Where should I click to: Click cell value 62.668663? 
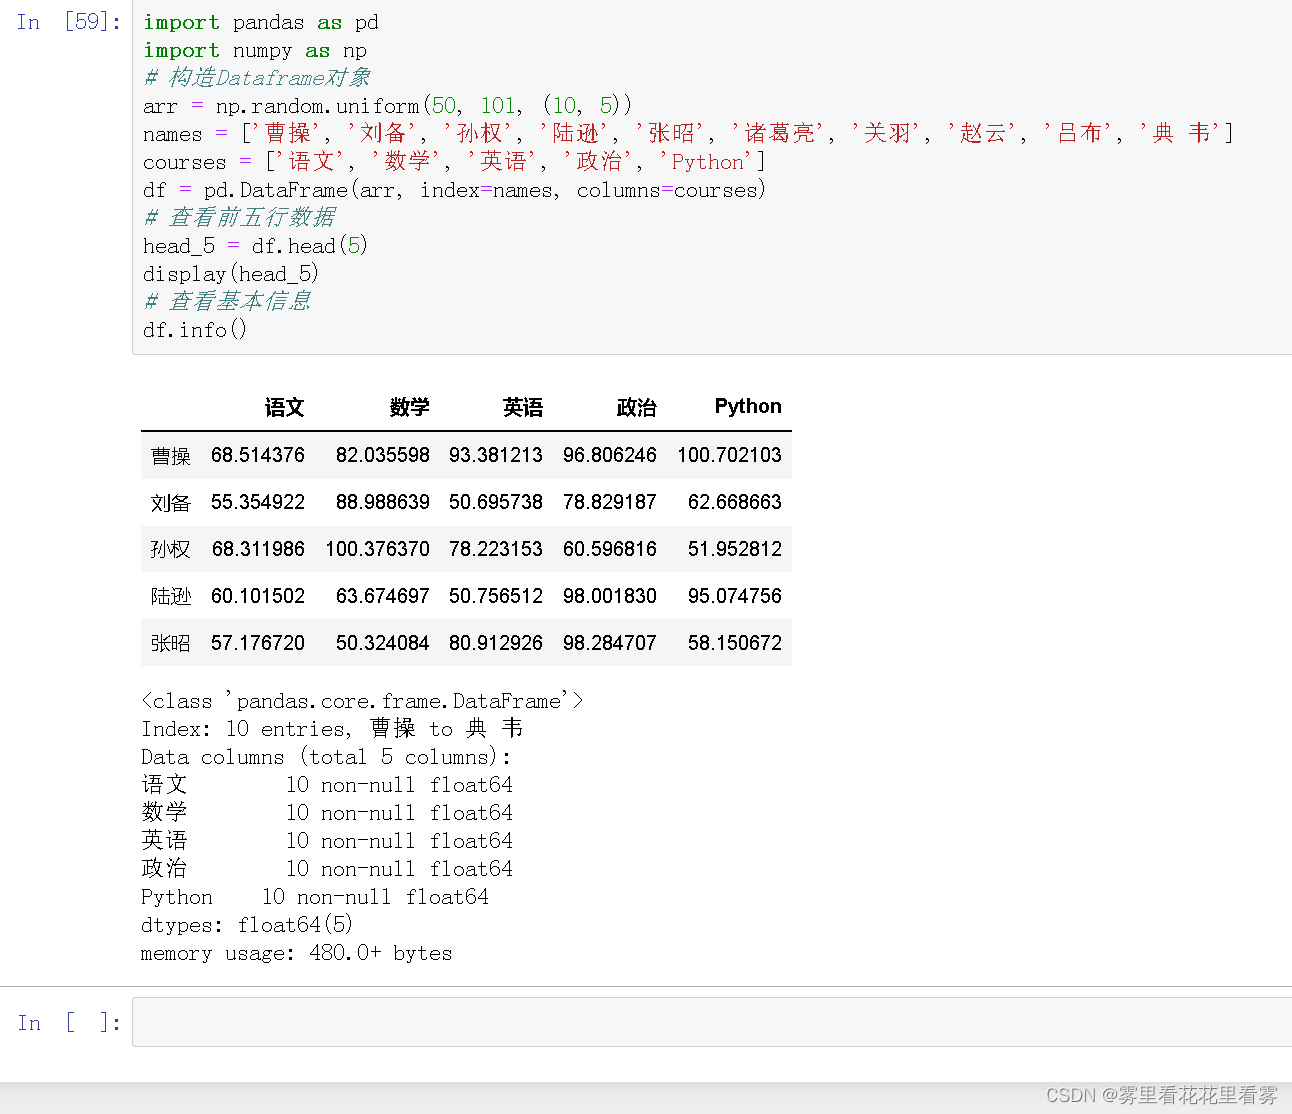(735, 502)
